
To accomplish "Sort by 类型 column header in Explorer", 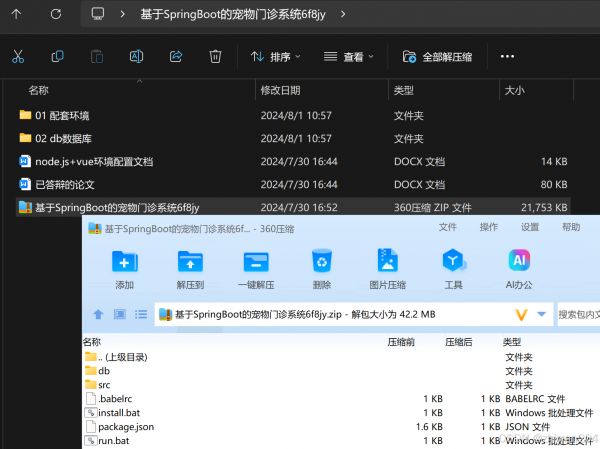I will coord(404,90).
